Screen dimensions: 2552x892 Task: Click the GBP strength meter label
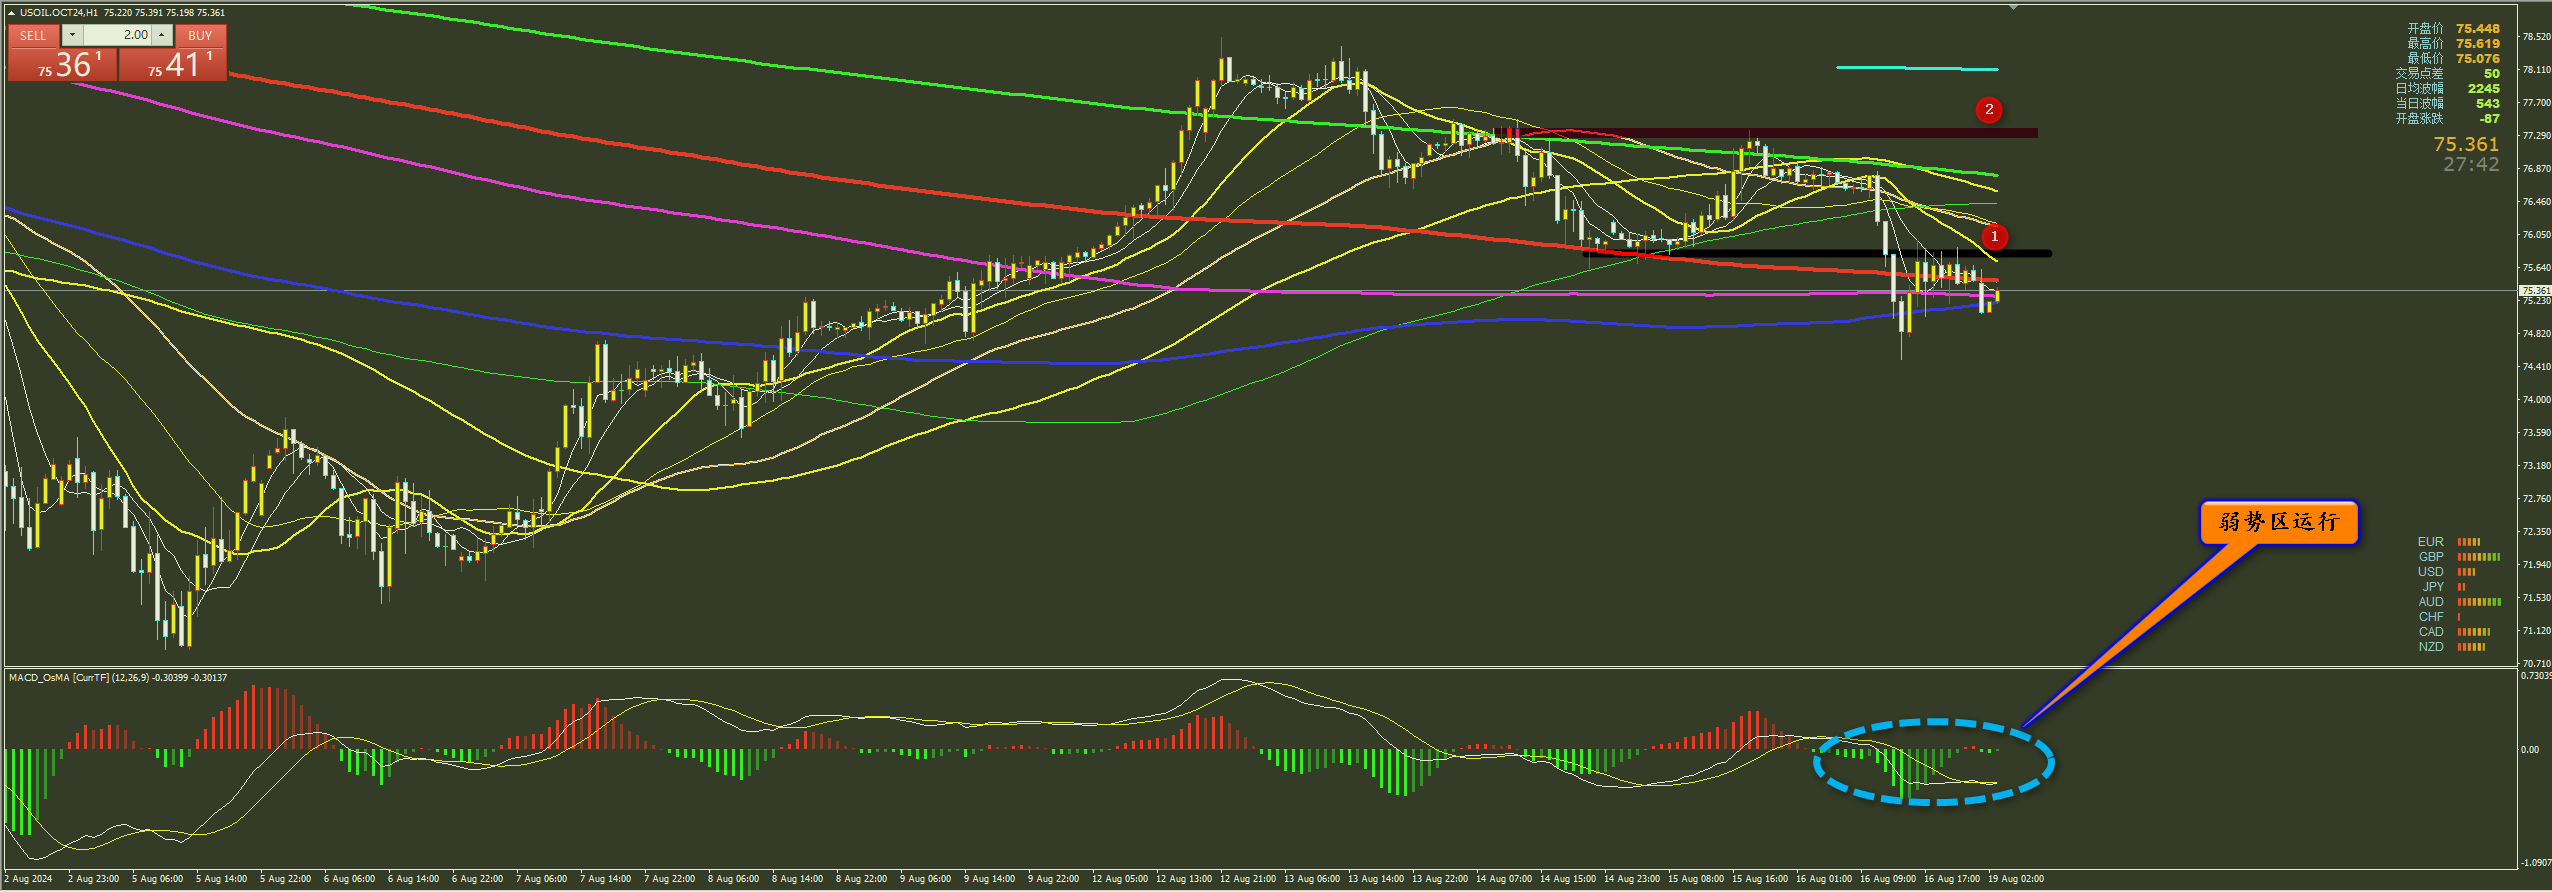click(x=2431, y=557)
